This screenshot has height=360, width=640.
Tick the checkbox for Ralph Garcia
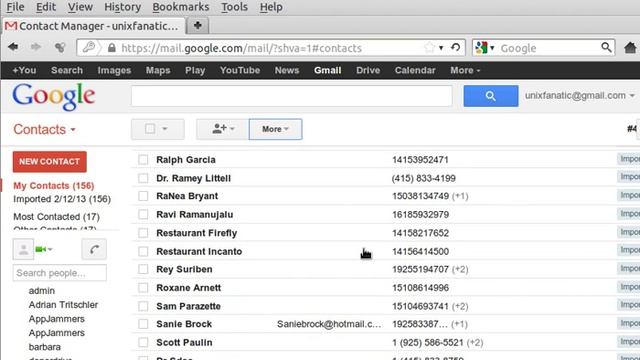pyautogui.click(x=143, y=160)
